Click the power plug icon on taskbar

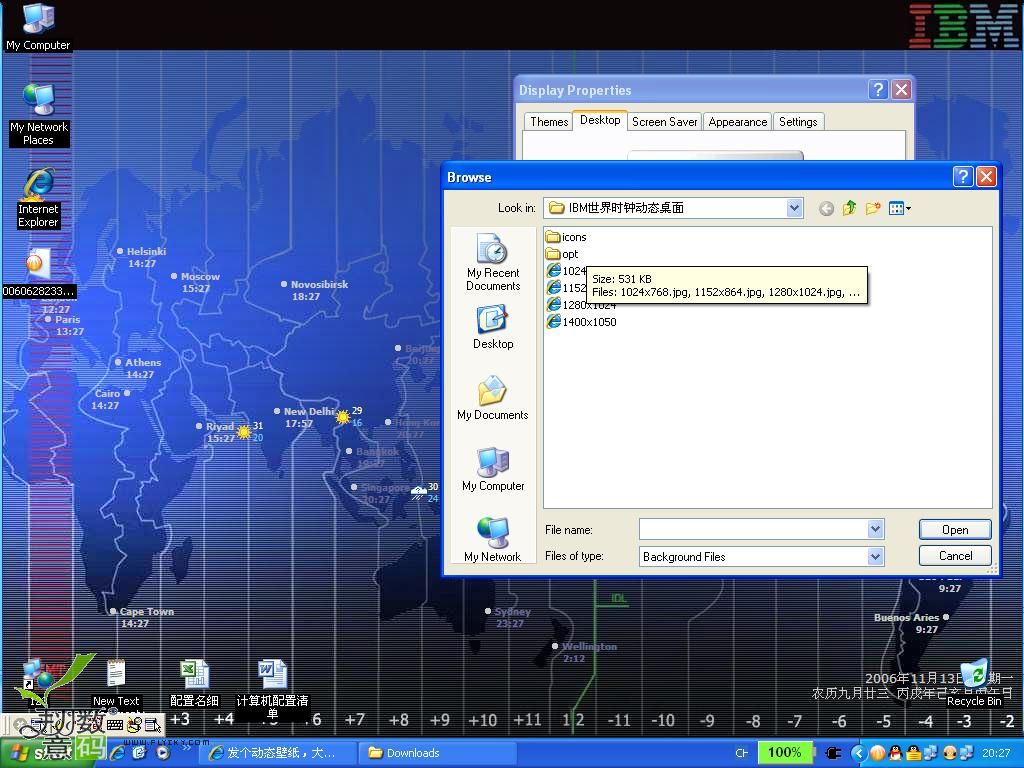click(x=833, y=753)
